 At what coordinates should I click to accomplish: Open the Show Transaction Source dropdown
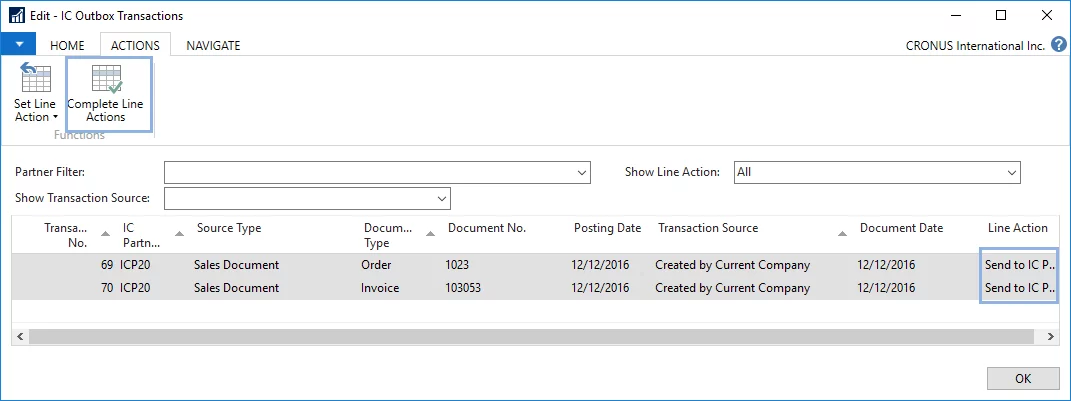442,198
